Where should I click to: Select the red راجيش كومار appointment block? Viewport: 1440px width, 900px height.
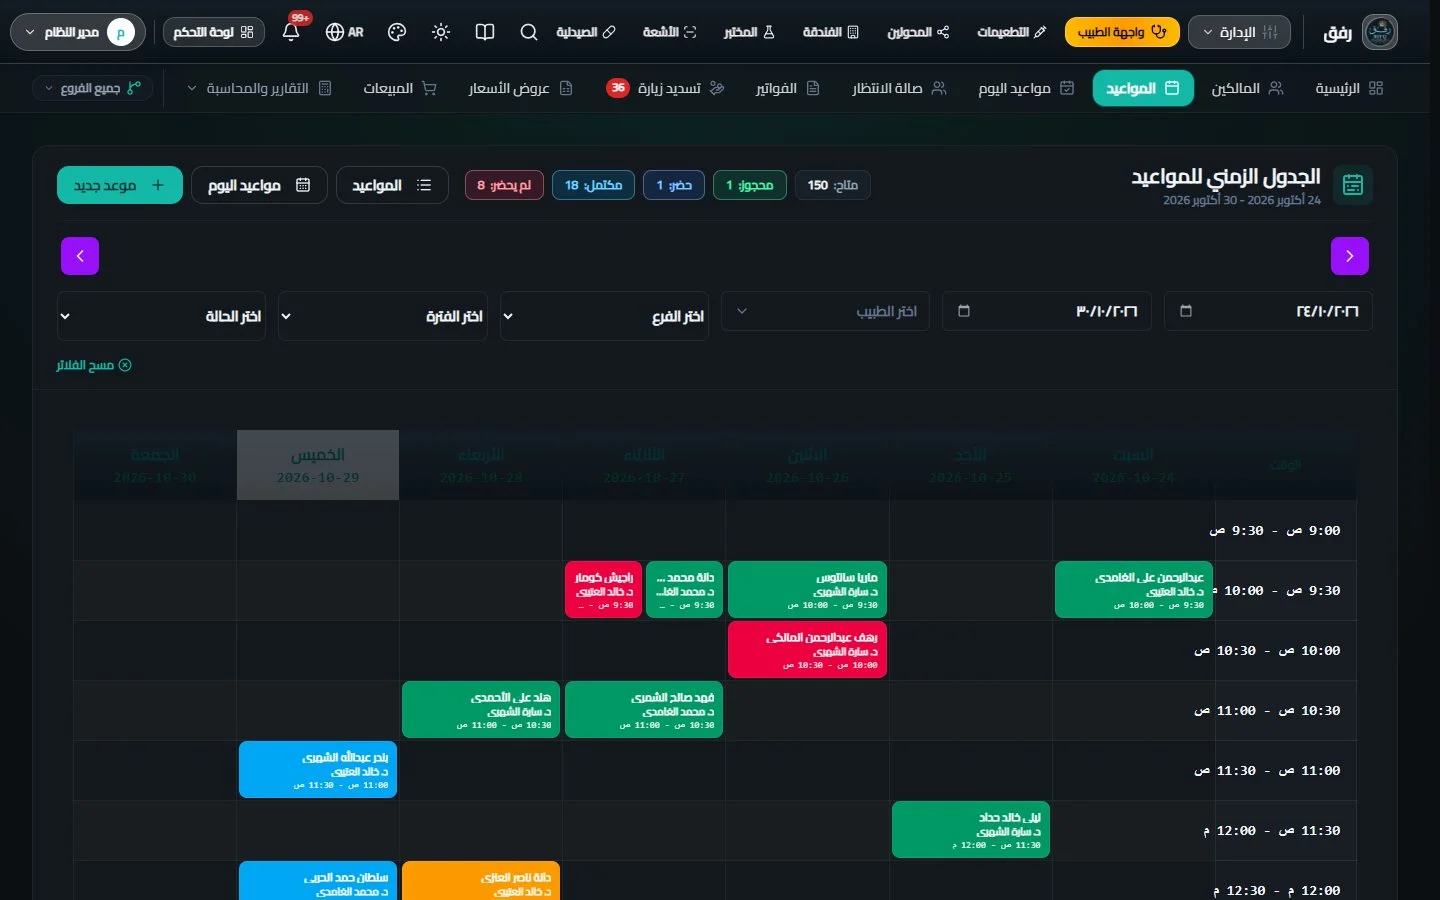[604, 590]
